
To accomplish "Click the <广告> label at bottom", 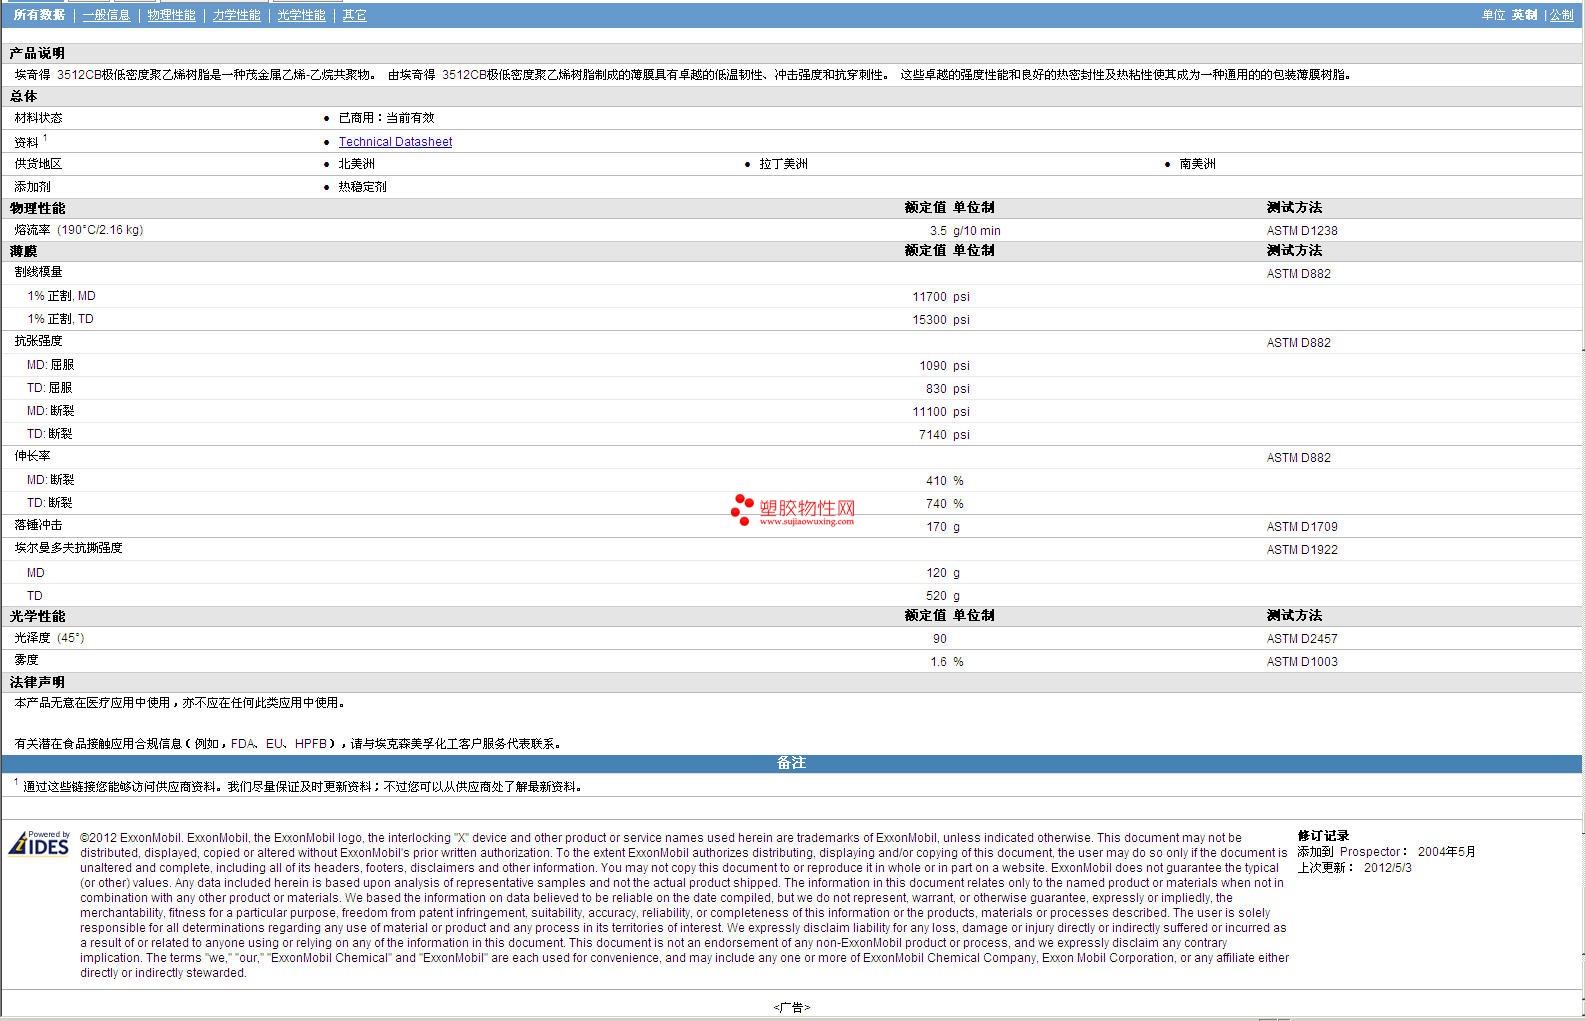I will [x=791, y=1007].
